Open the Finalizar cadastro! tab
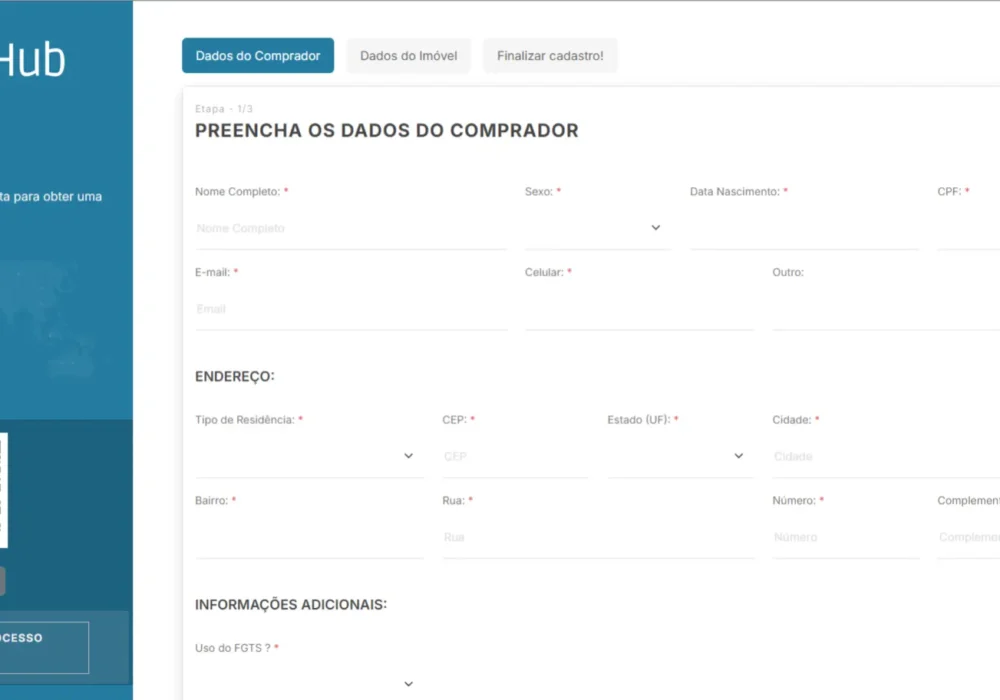 tap(550, 56)
